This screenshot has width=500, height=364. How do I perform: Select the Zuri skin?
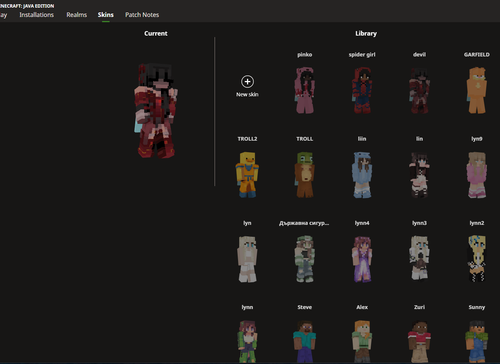419,341
